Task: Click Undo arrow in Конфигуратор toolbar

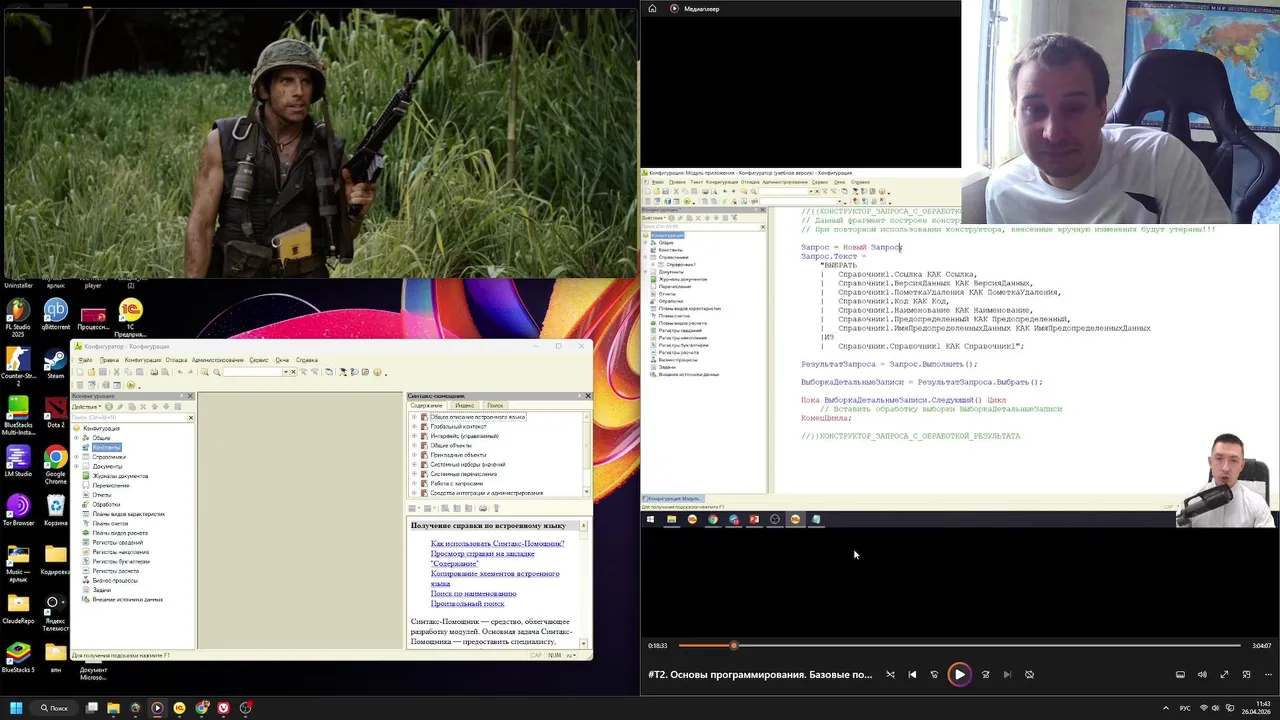Action: (180, 372)
